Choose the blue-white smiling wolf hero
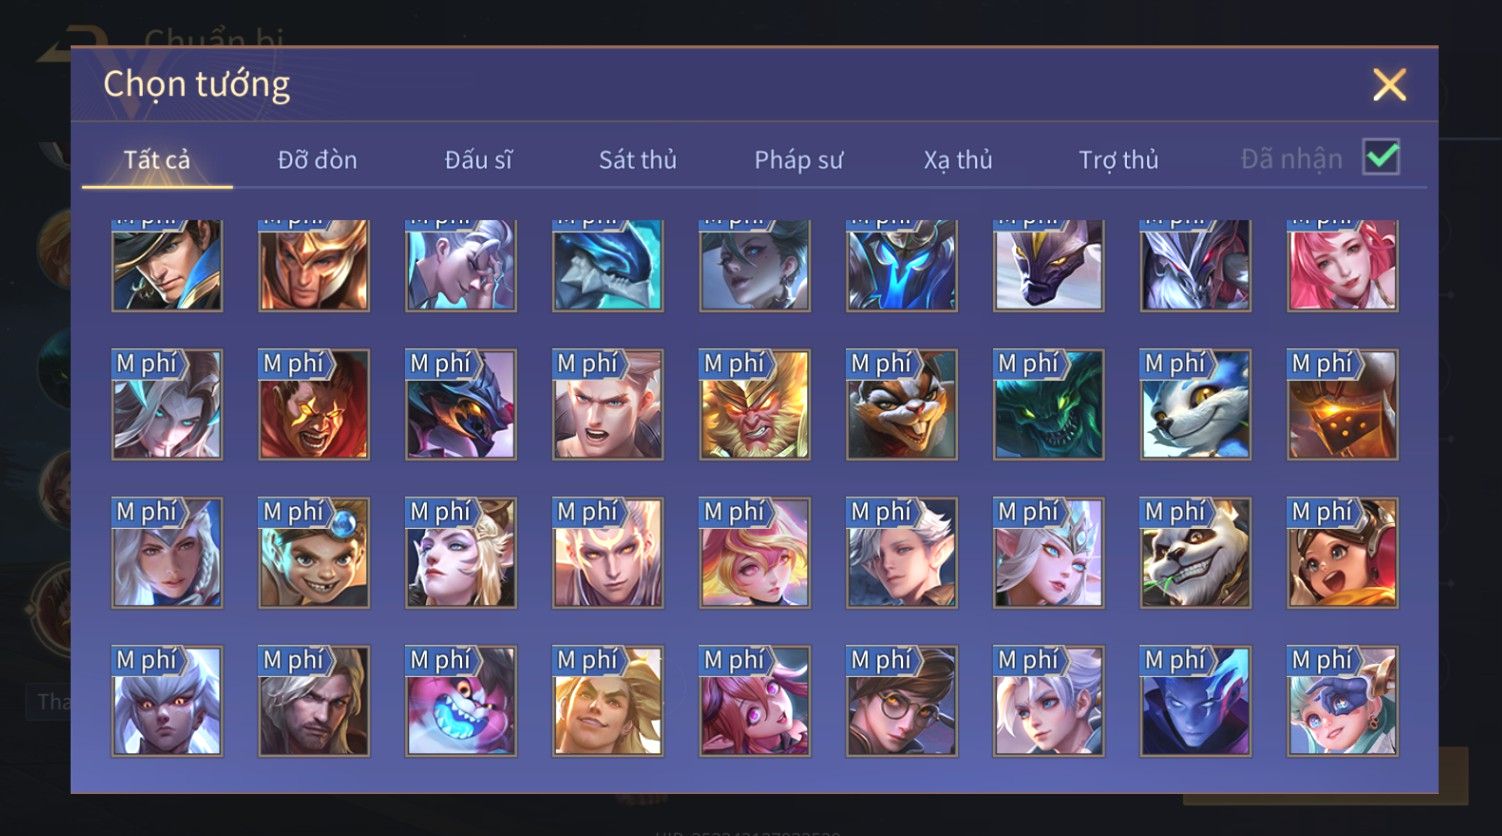 point(1196,404)
